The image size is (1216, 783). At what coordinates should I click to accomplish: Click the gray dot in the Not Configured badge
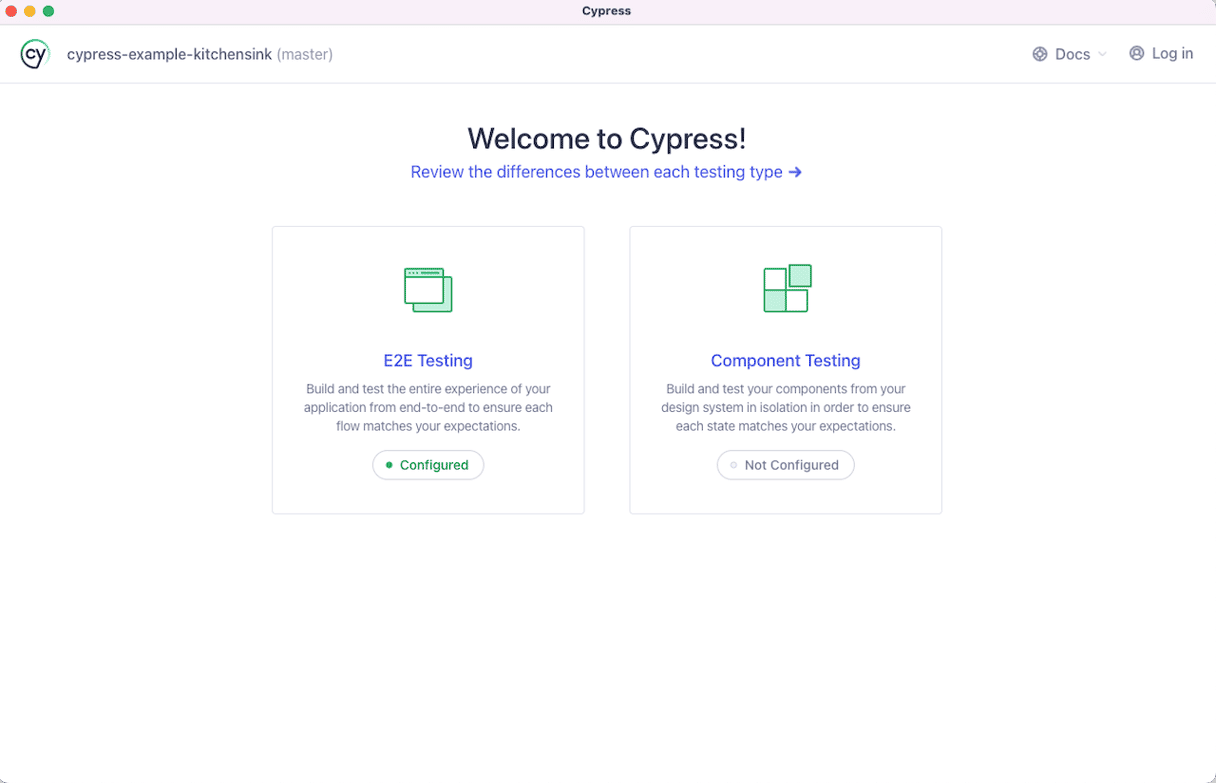[734, 465]
